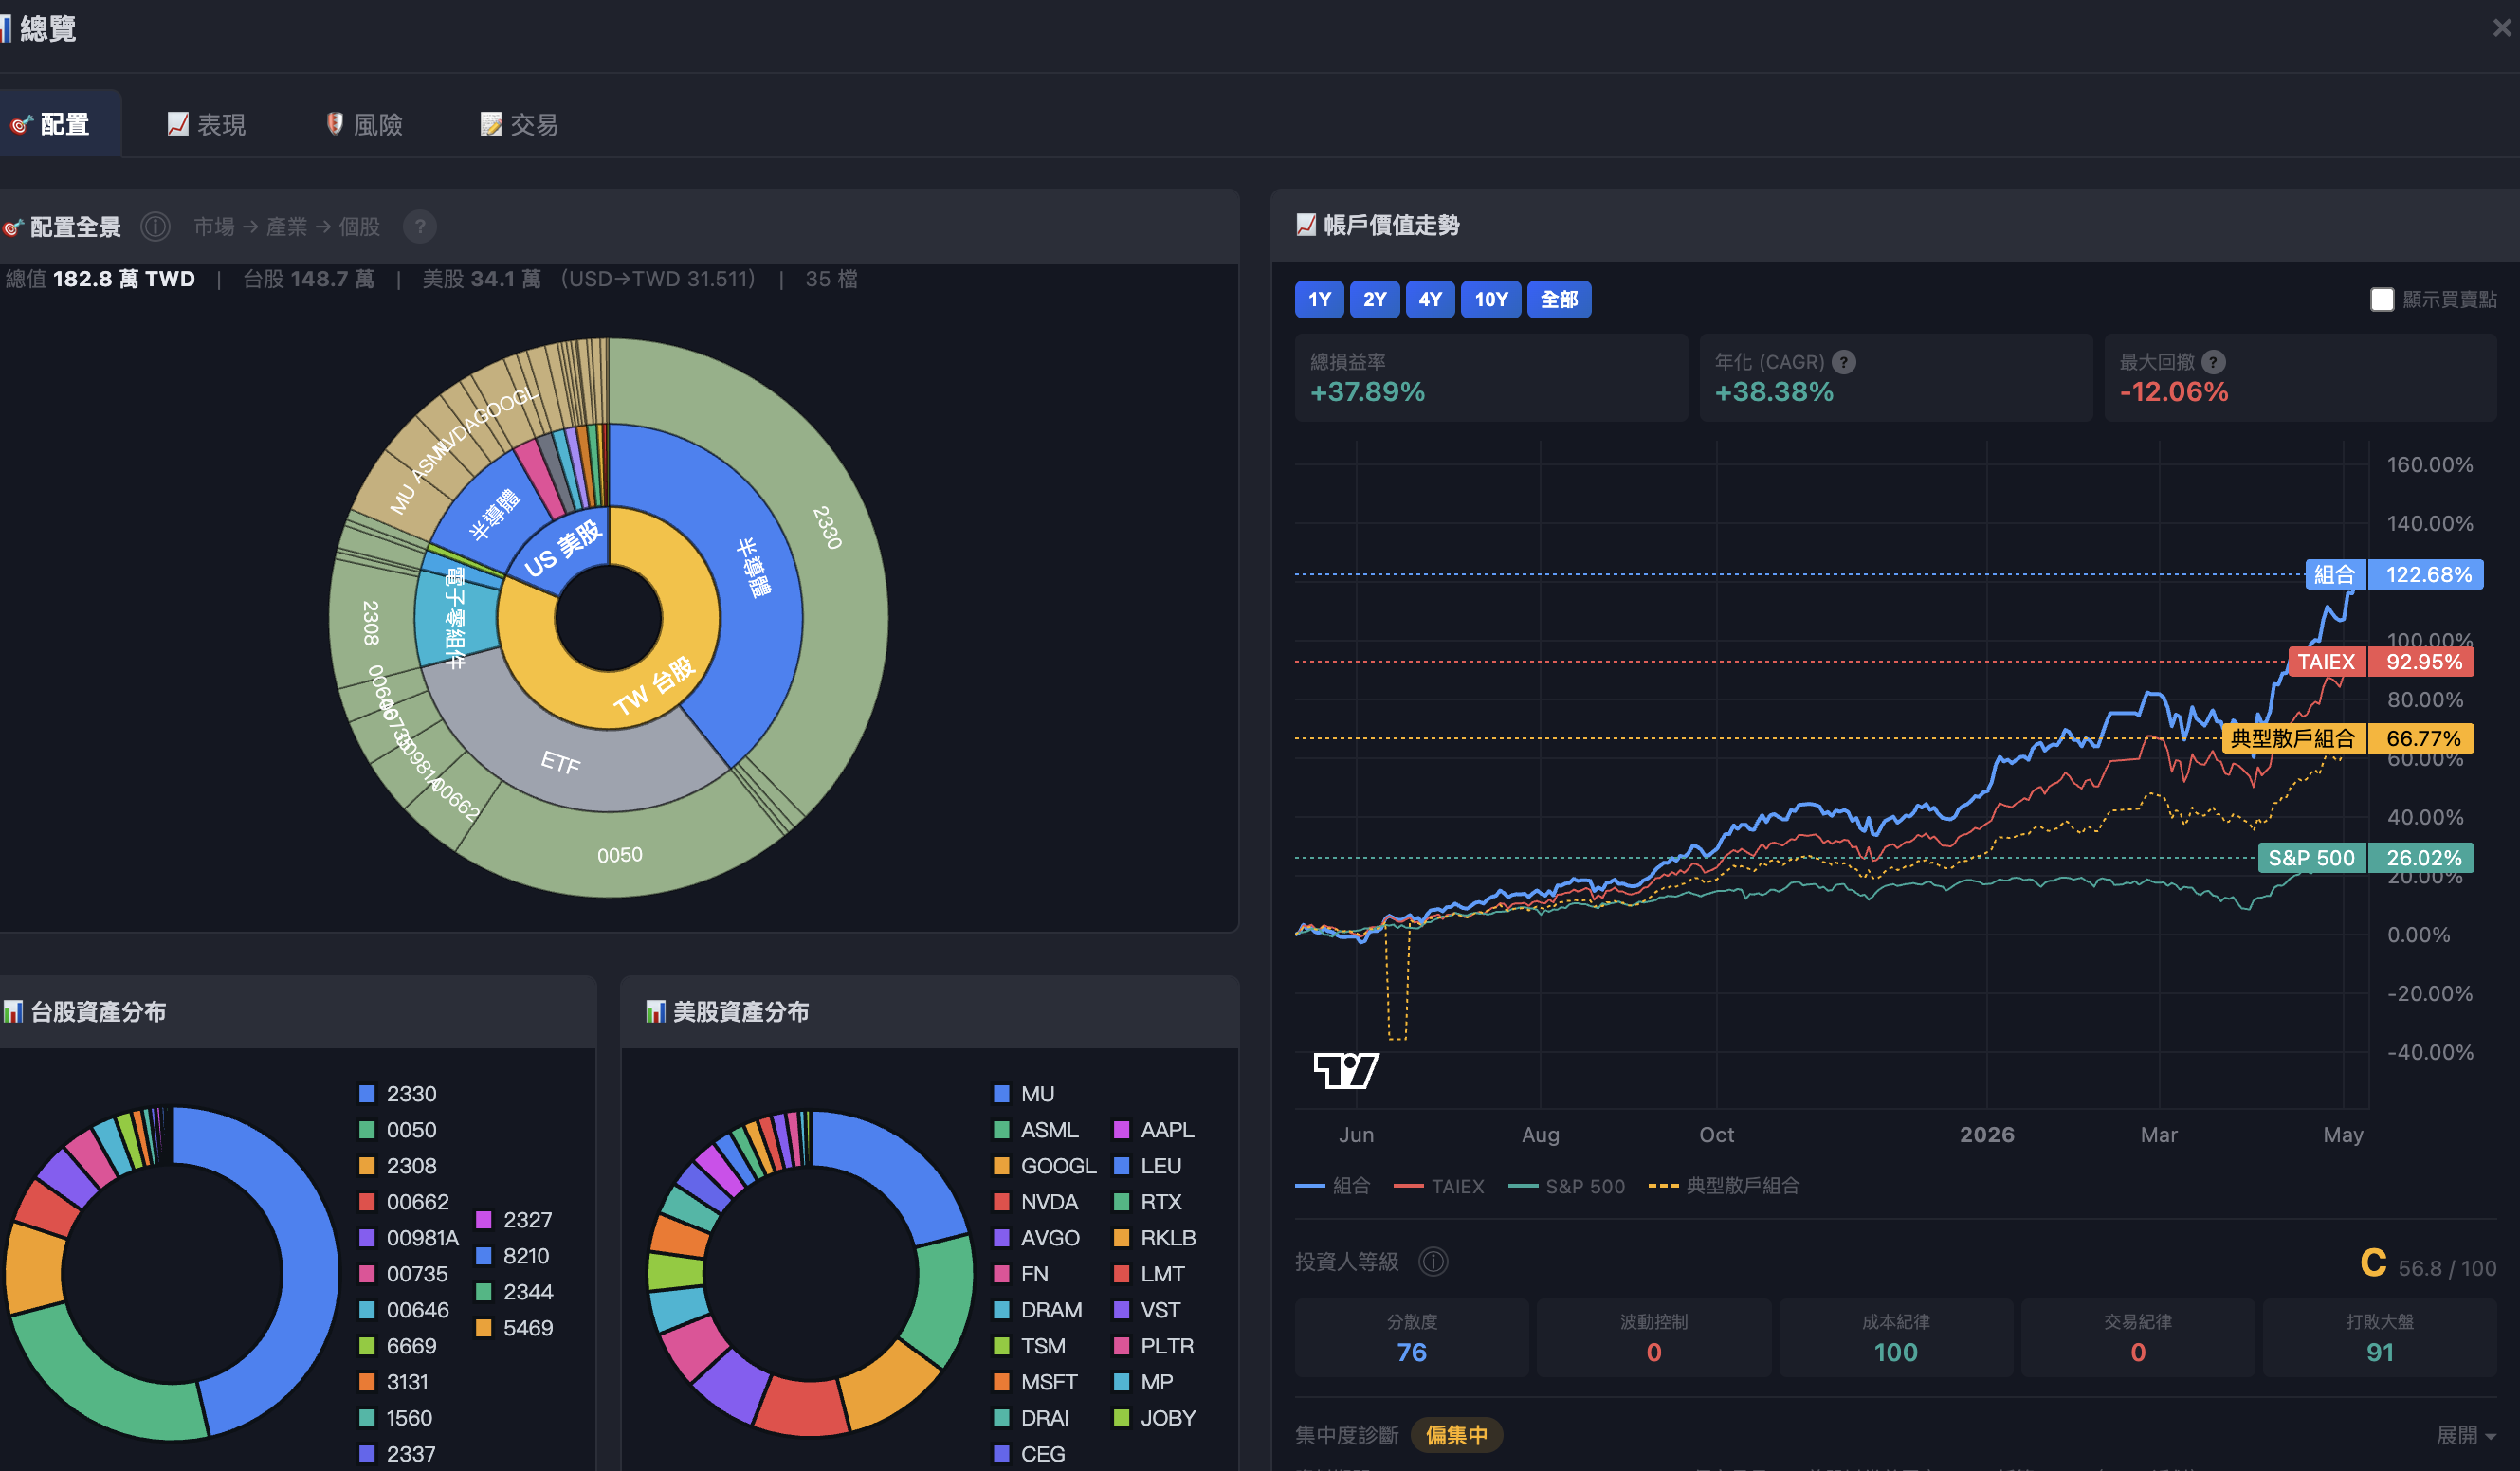Select the 電子零組件 segment in sunburst
2520x1471 pixels.
(x=455, y=618)
